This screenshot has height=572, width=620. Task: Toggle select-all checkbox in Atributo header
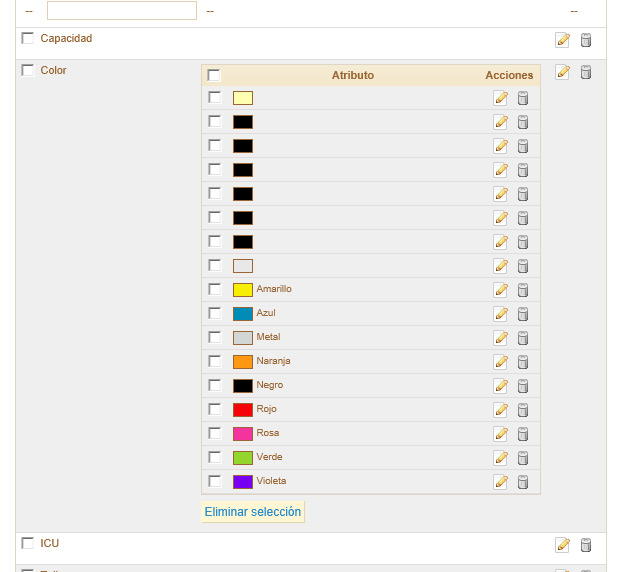pyautogui.click(x=214, y=75)
